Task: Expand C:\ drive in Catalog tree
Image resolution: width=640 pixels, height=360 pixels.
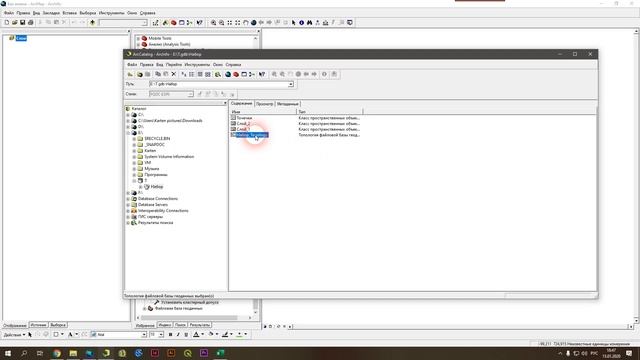Action: tap(128, 115)
